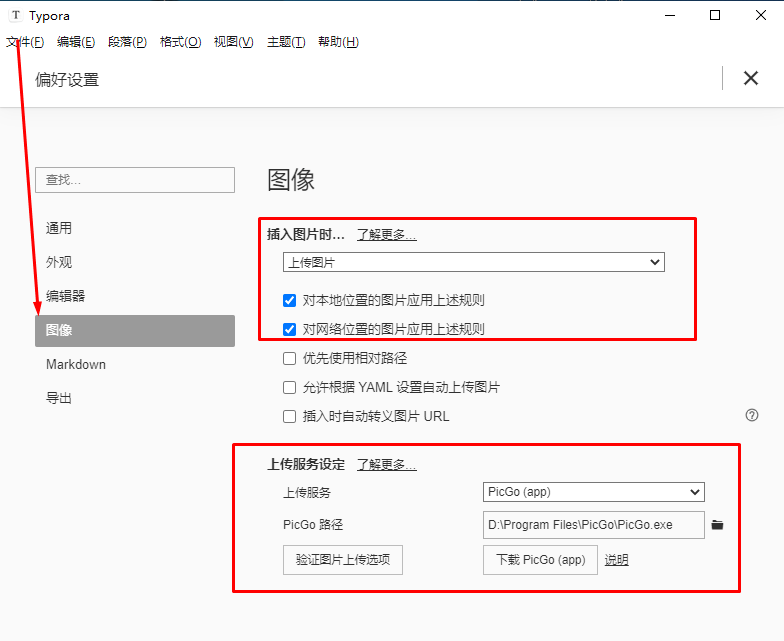Open the 说明 link
784x641 pixels.
click(616, 560)
